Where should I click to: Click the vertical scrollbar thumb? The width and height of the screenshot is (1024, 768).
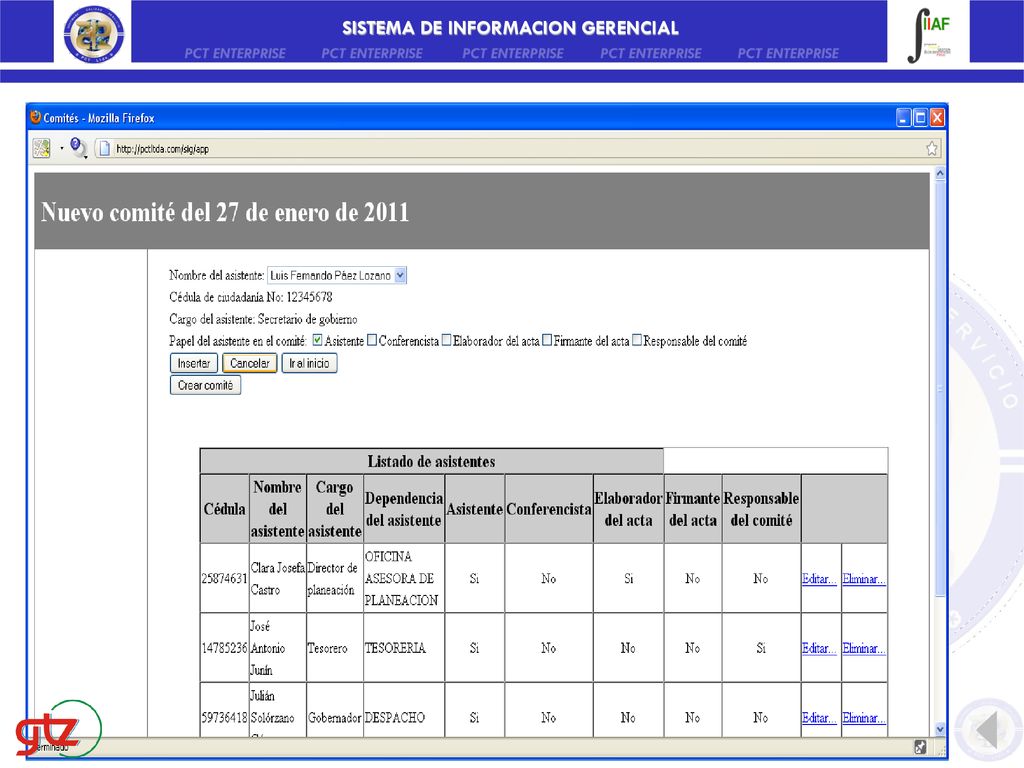tap(940, 388)
